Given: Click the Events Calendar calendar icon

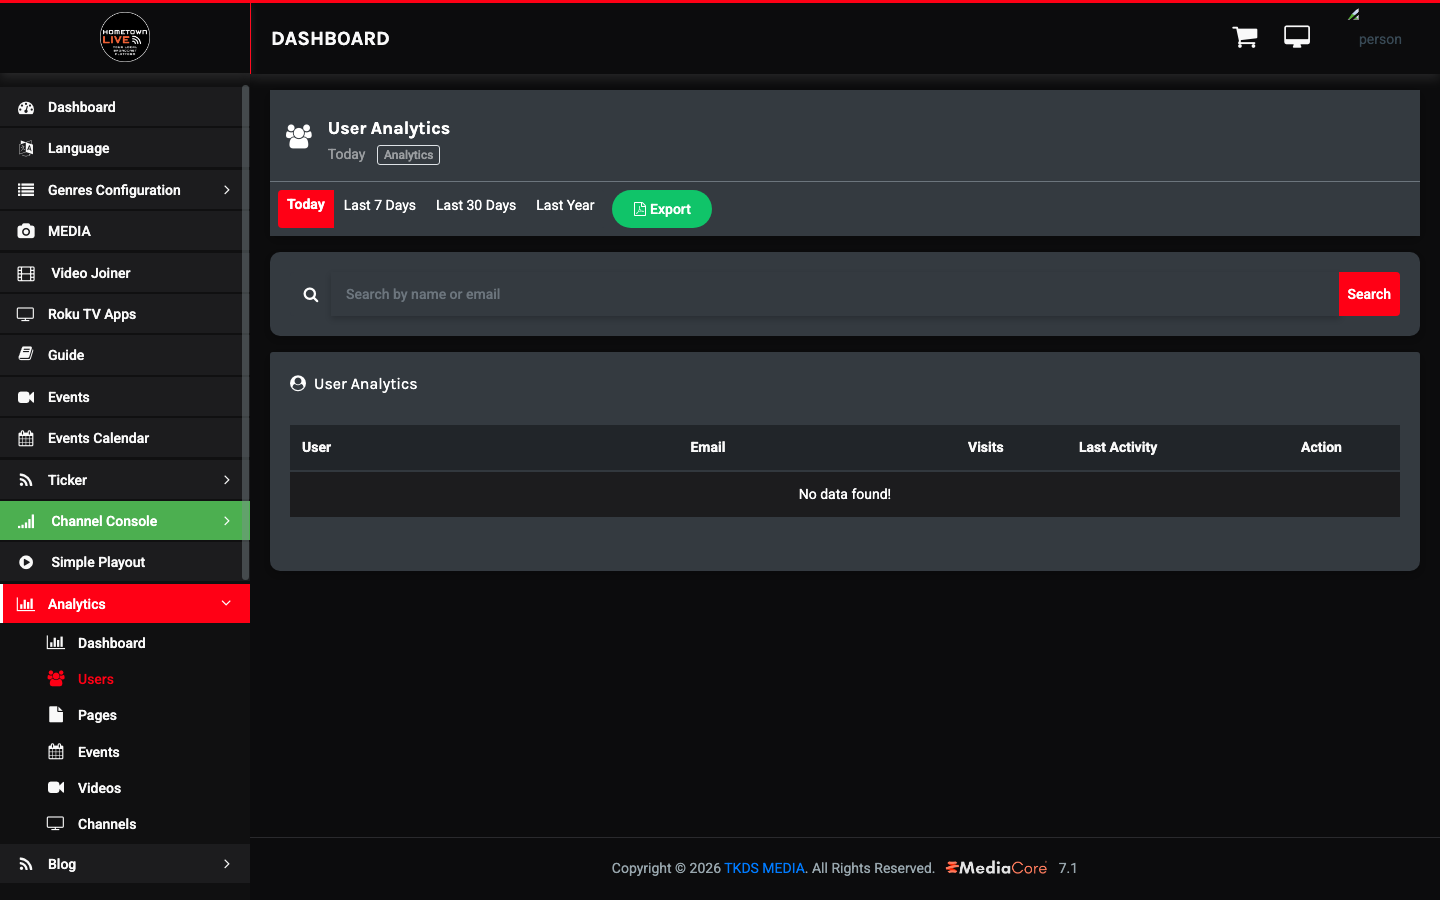Looking at the screenshot, I should (x=26, y=438).
